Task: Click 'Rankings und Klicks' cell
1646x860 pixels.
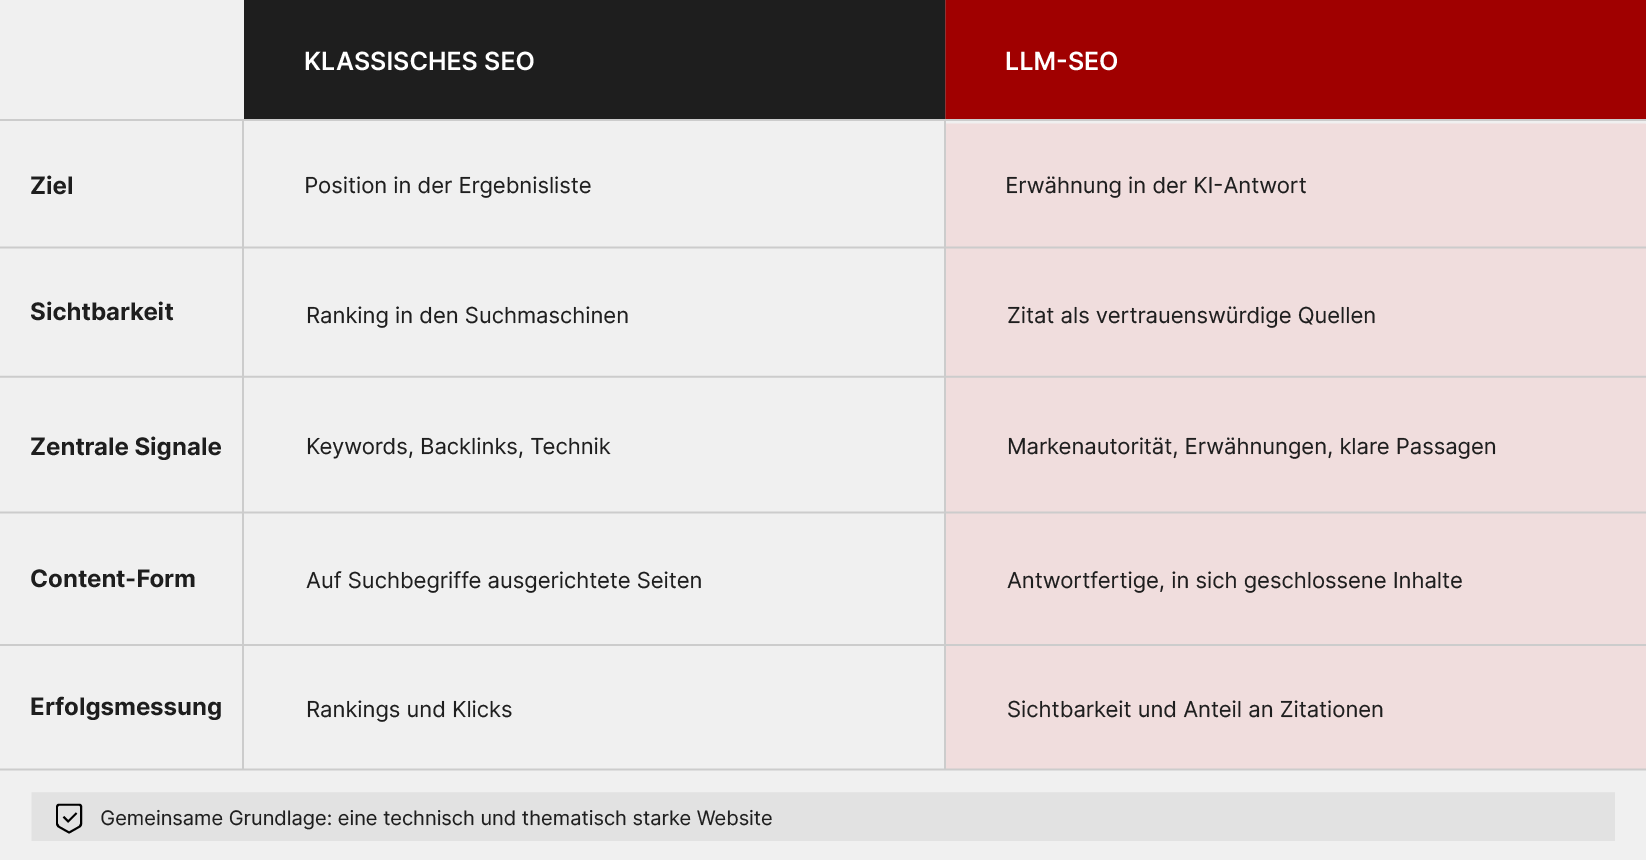Action: coord(594,708)
